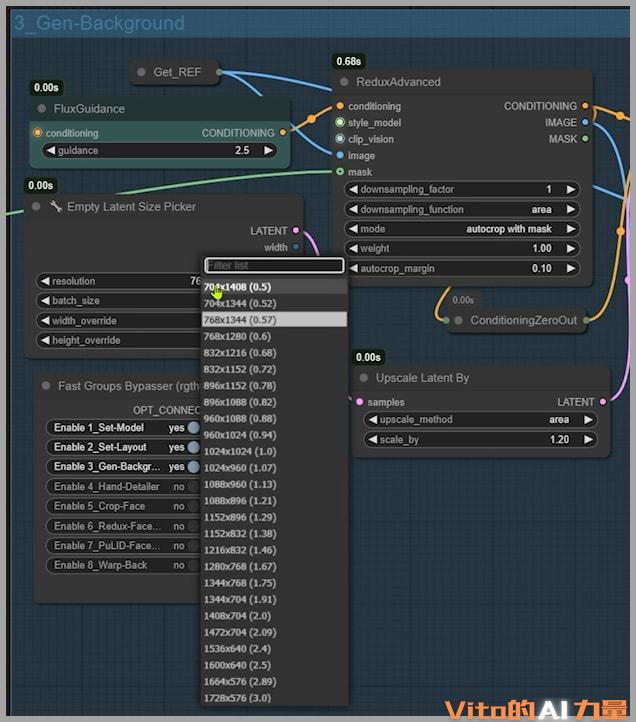Image resolution: width=636 pixels, height=722 pixels.
Task: Click the LATENT output socket of Size Picker
Action: coord(296,230)
